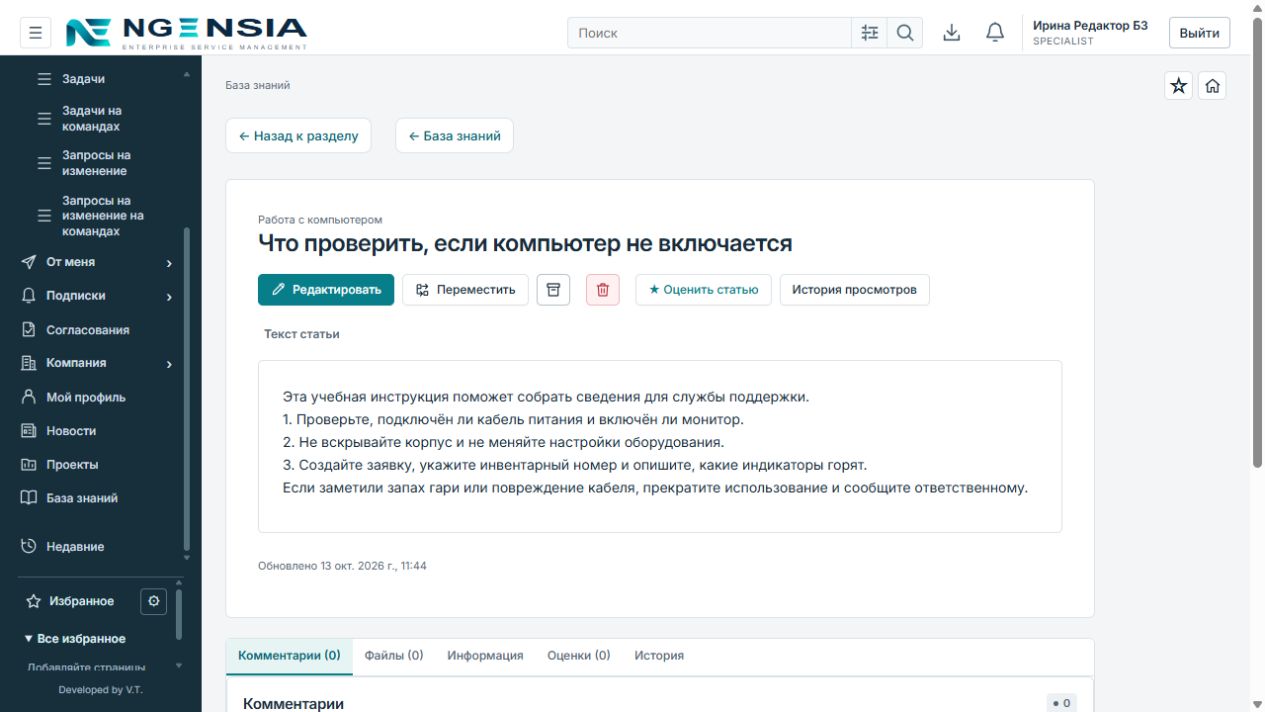
Task: Switch to История tab
Action: click(659, 656)
